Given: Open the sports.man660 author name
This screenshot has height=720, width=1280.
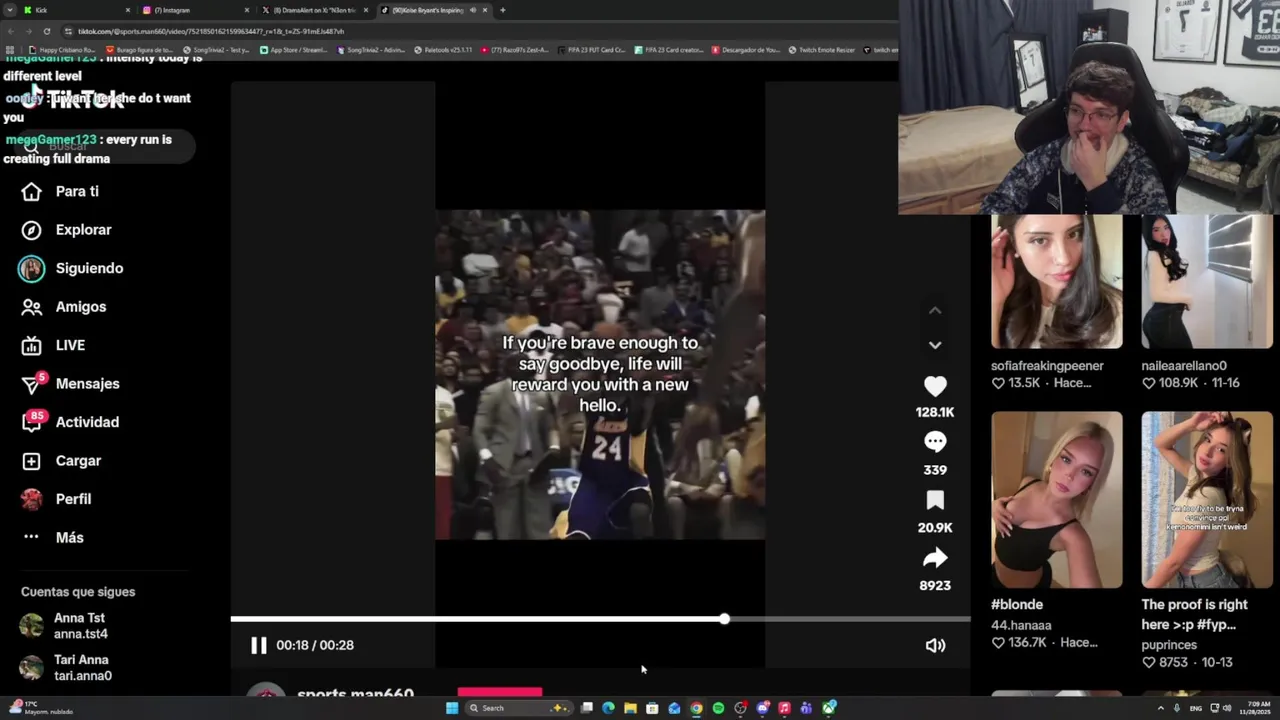Looking at the screenshot, I should click(x=355, y=693).
